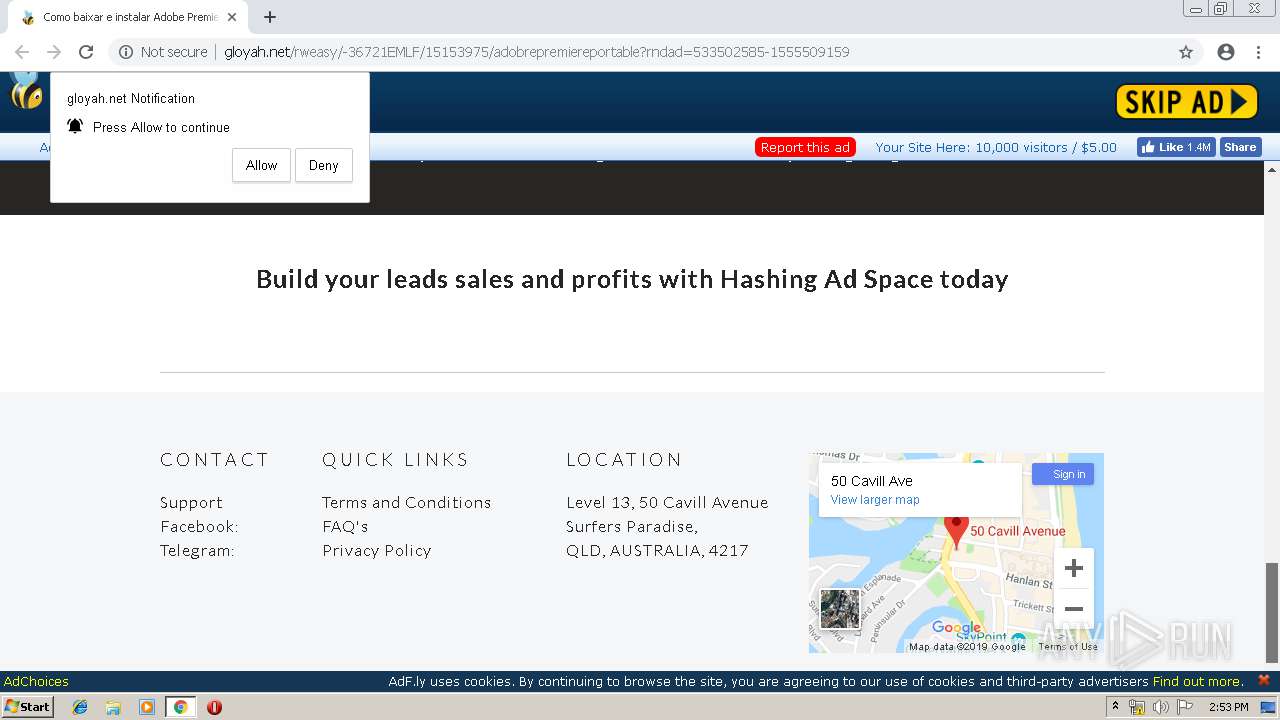Viewport: 1280px width, 720px height.
Task: Click the address bar URL
Action: coord(536,52)
